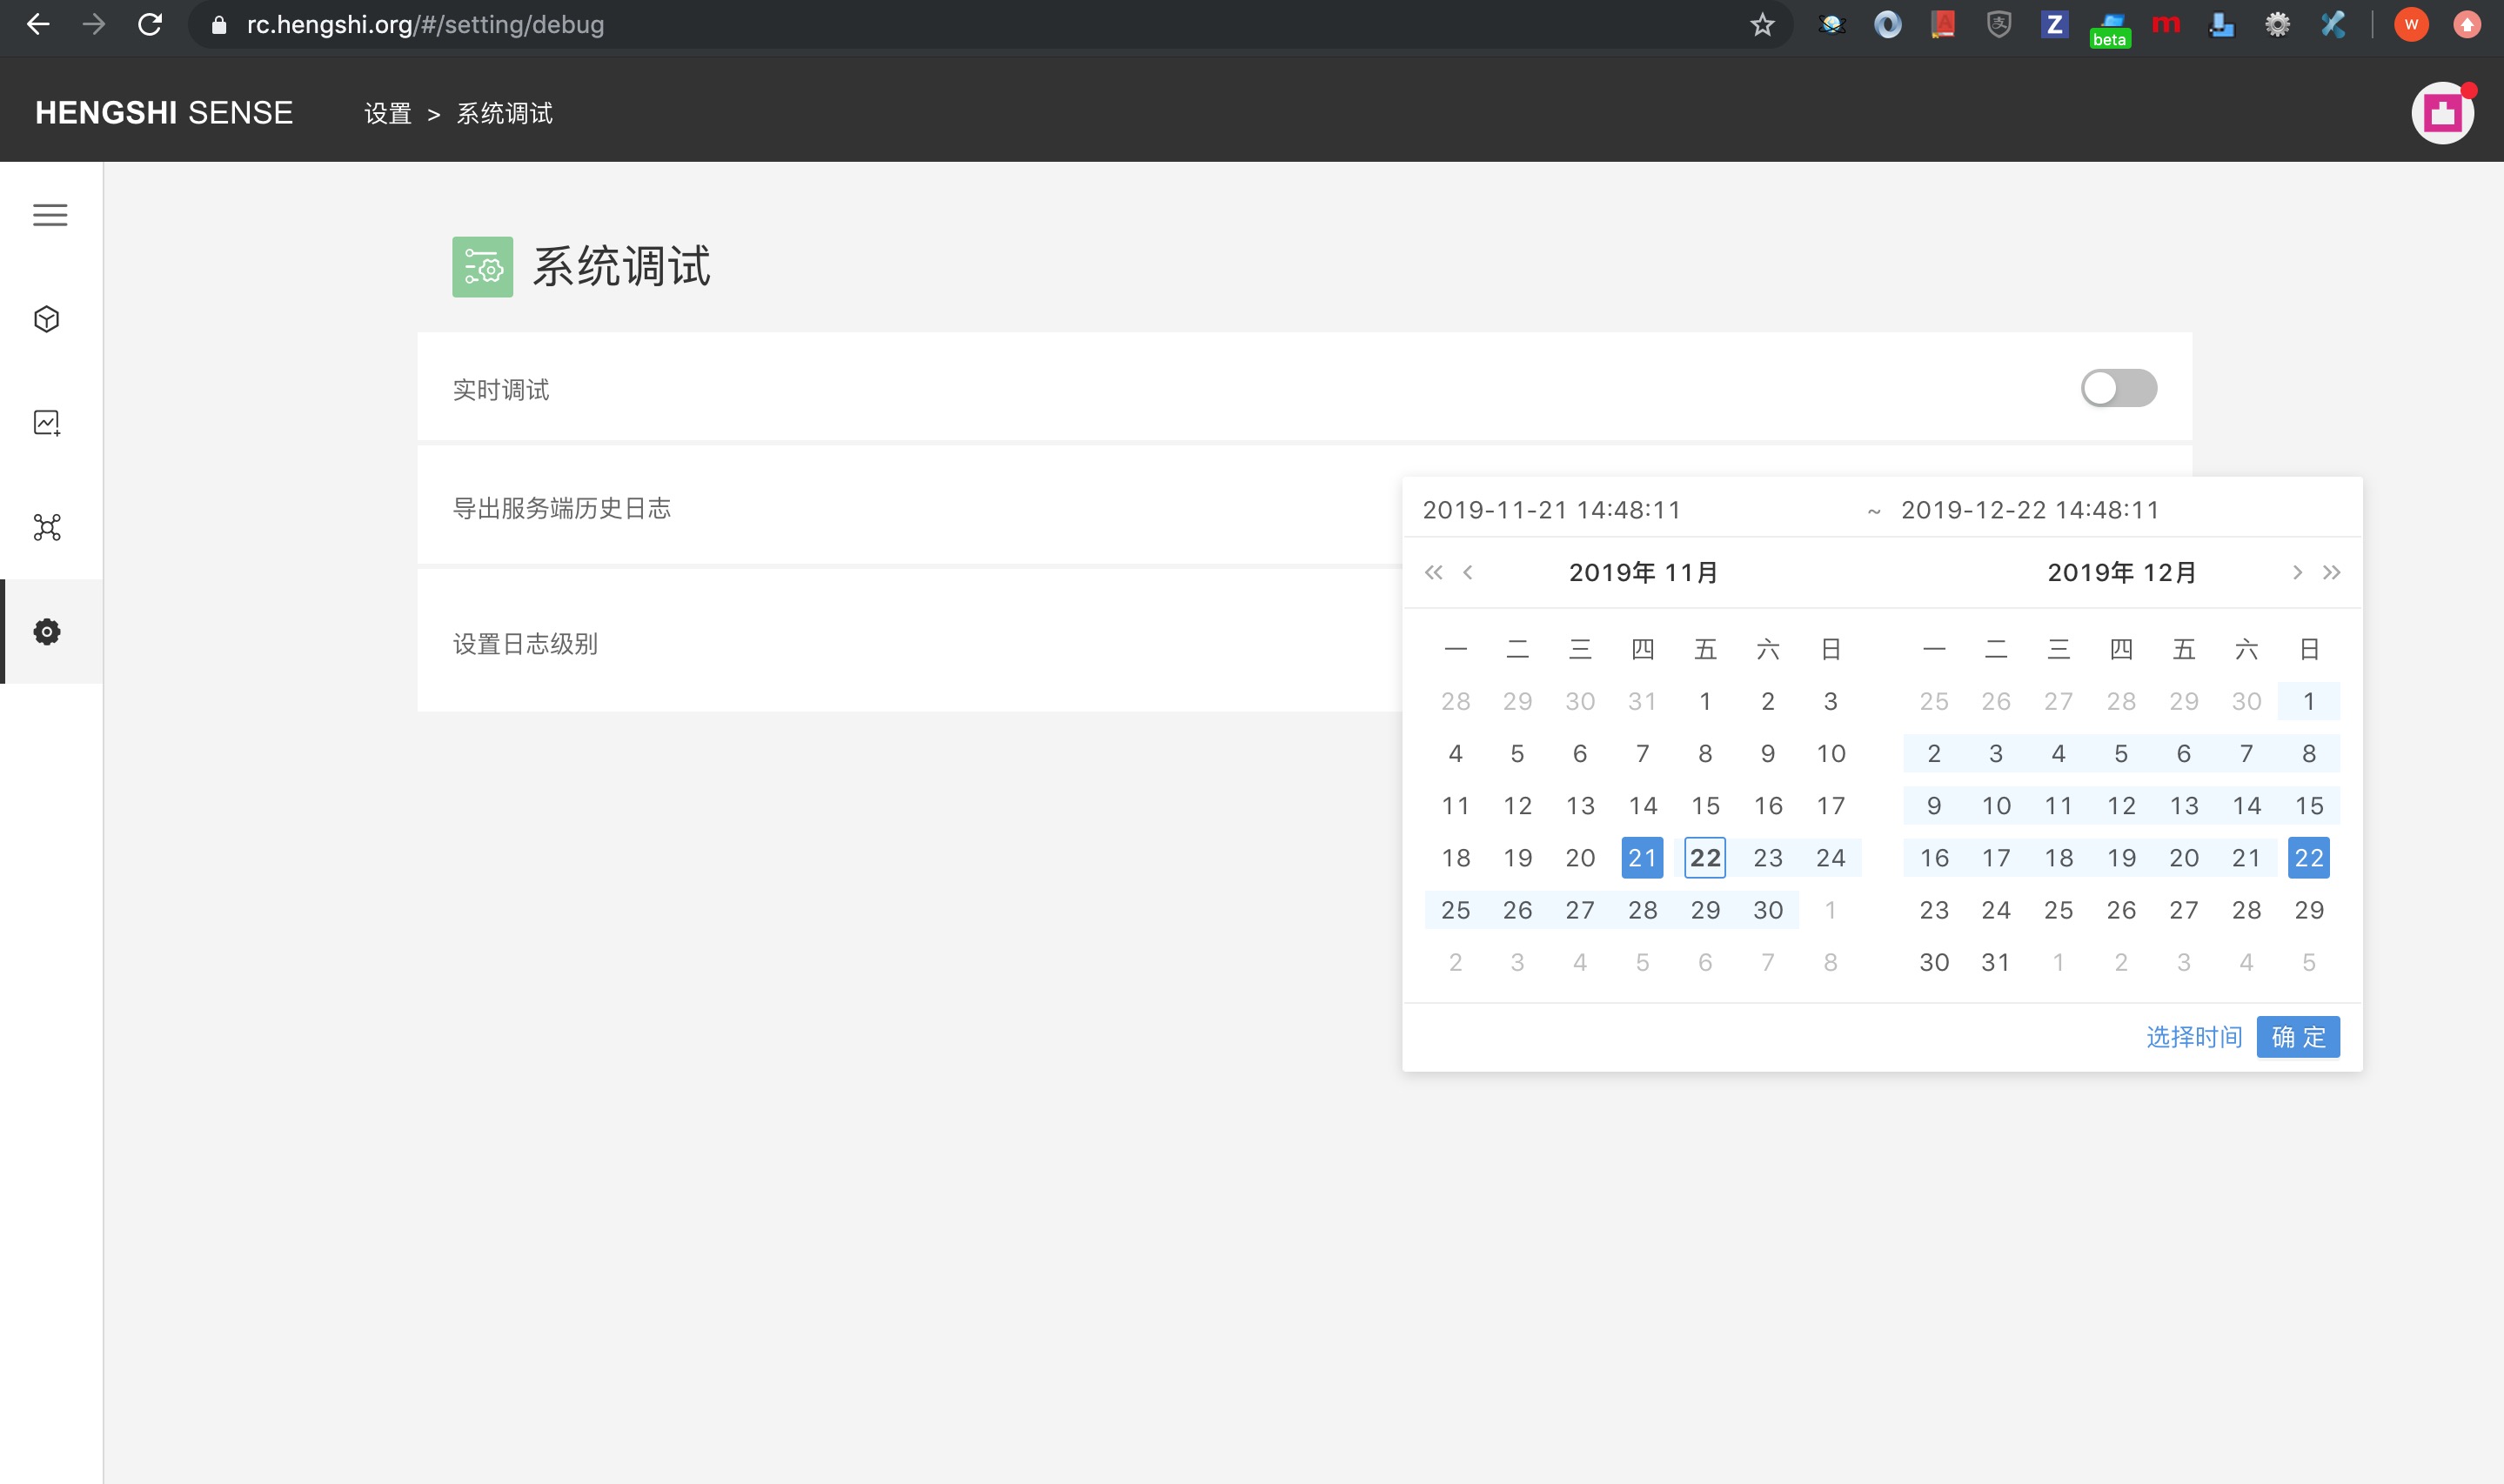Click the 2019年 12月 calendar header
The width and height of the screenshot is (2504, 1484).
coord(2121,572)
